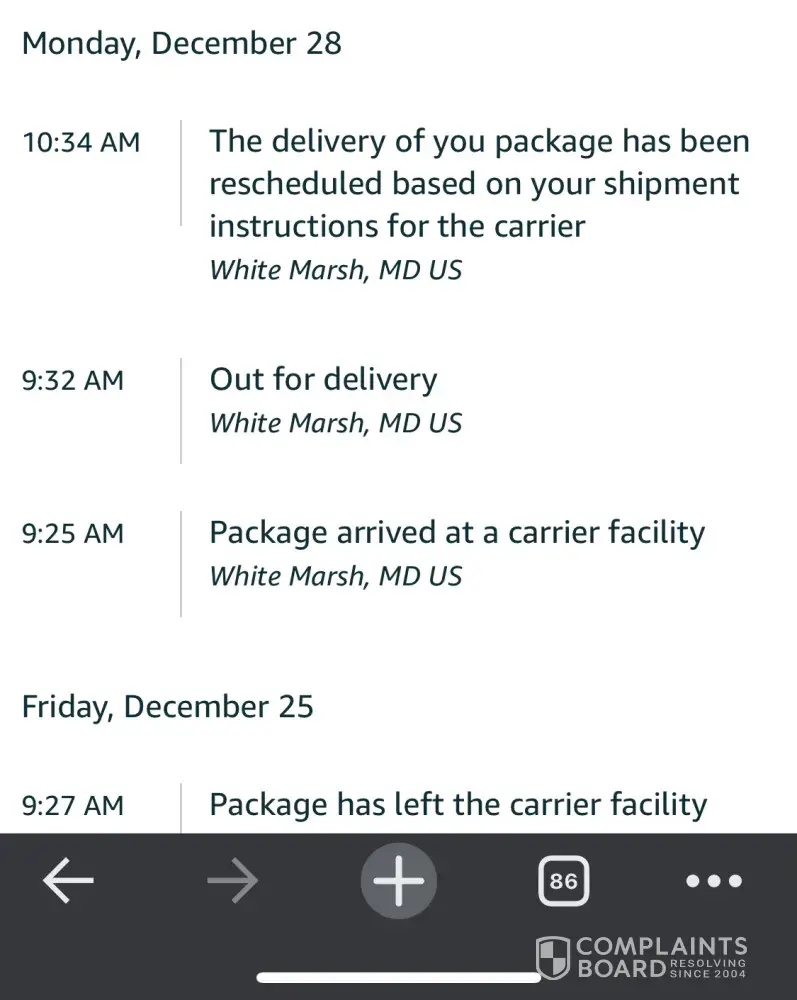Open a new tab with plus button
Image resolution: width=797 pixels, height=1000 pixels.
point(398,881)
